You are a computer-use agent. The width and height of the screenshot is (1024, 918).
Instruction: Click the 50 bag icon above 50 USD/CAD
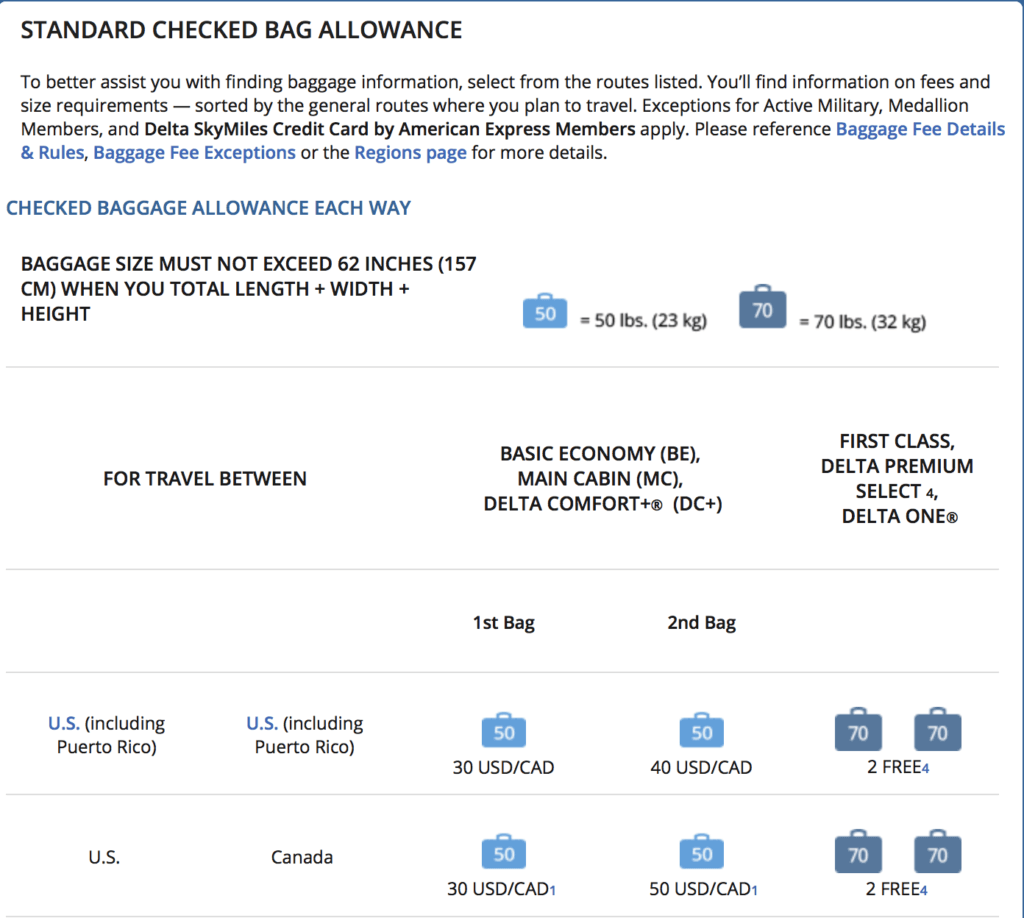701,851
